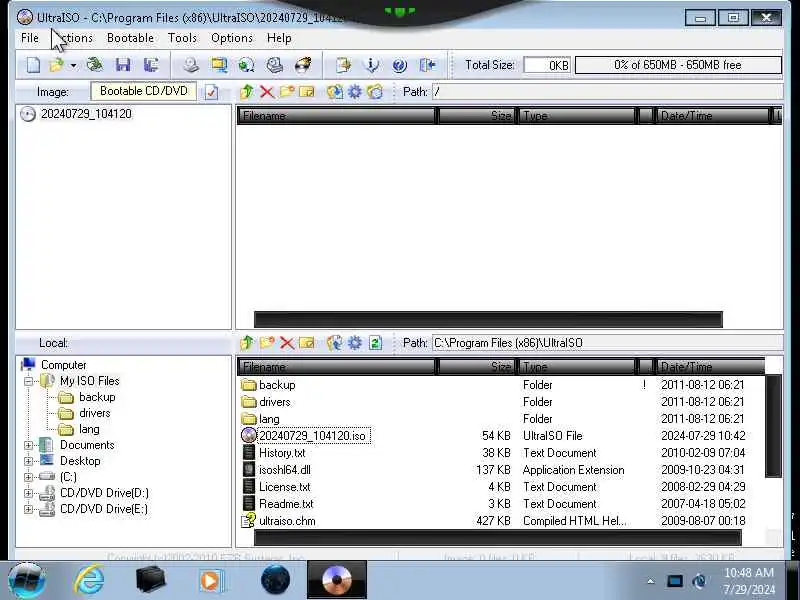Select the 20240729_104120.iso file in the Local list
The height and width of the screenshot is (600, 800).
point(312,436)
